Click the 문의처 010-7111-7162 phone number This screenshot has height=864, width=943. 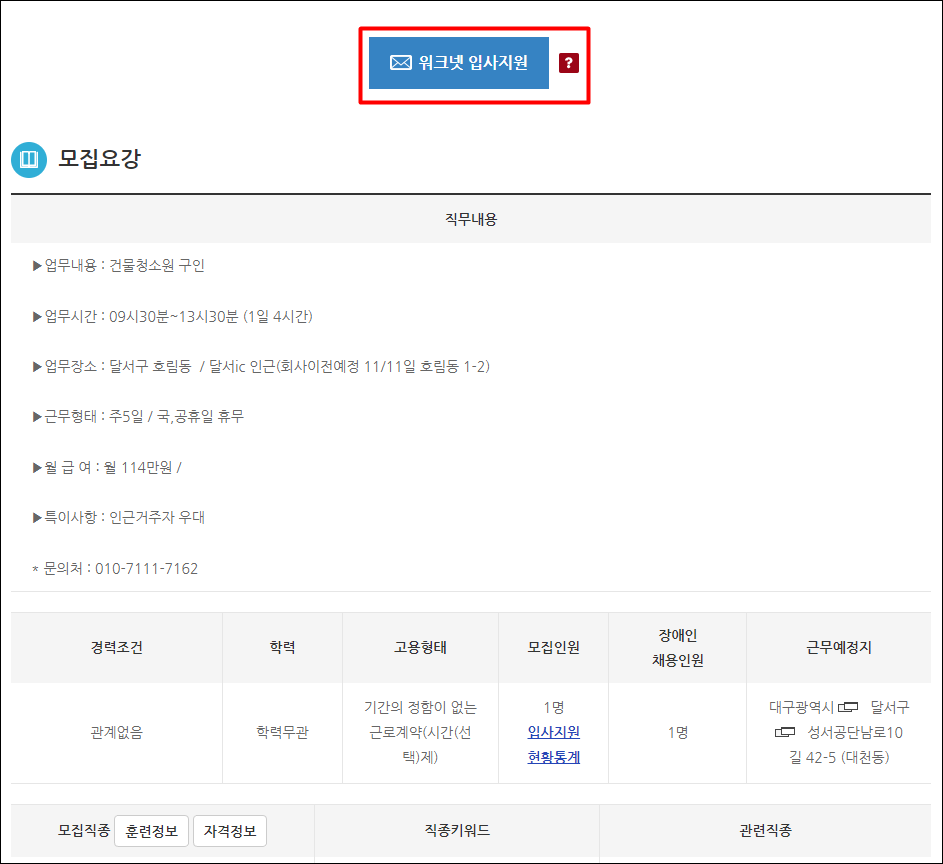click(146, 569)
